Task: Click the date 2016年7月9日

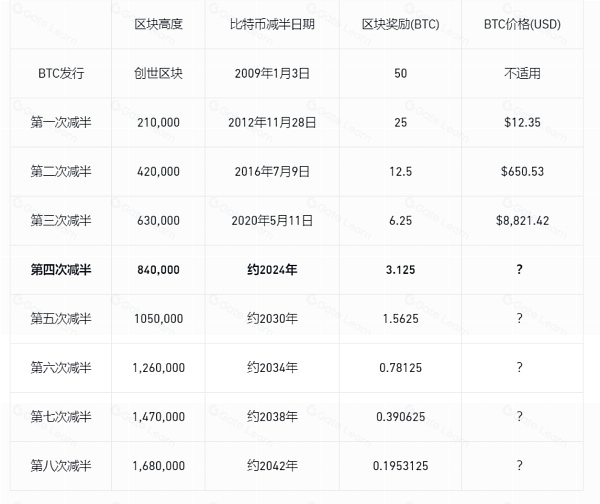Action: (x=272, y=171)
